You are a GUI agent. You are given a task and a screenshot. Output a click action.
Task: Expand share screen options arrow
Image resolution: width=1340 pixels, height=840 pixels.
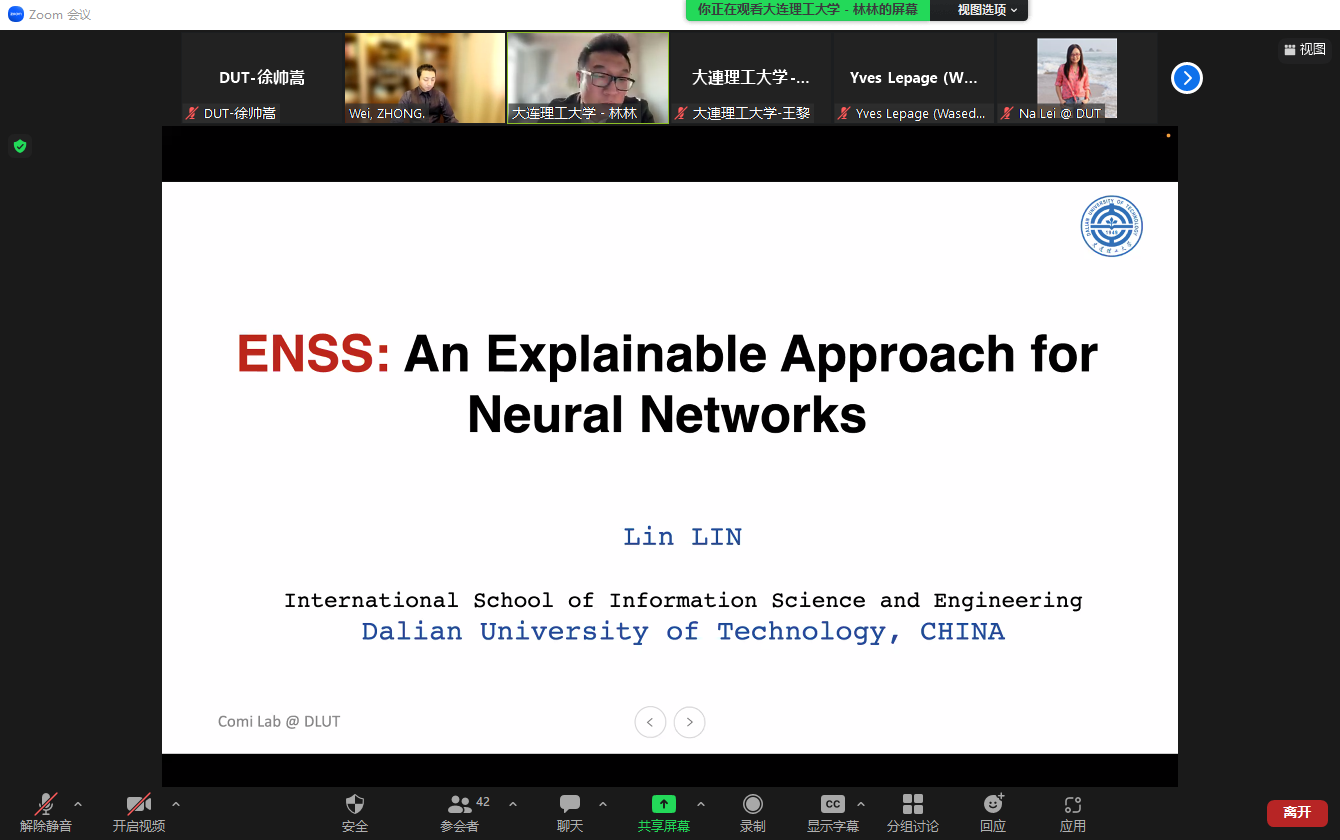pyautogui.click(x=701, y=804)
